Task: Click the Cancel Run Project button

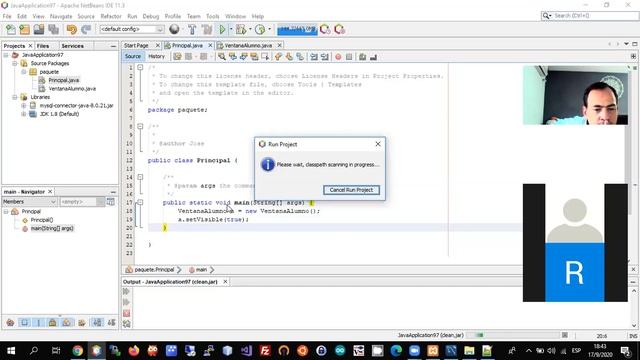Action: click(x=351, y=190)
